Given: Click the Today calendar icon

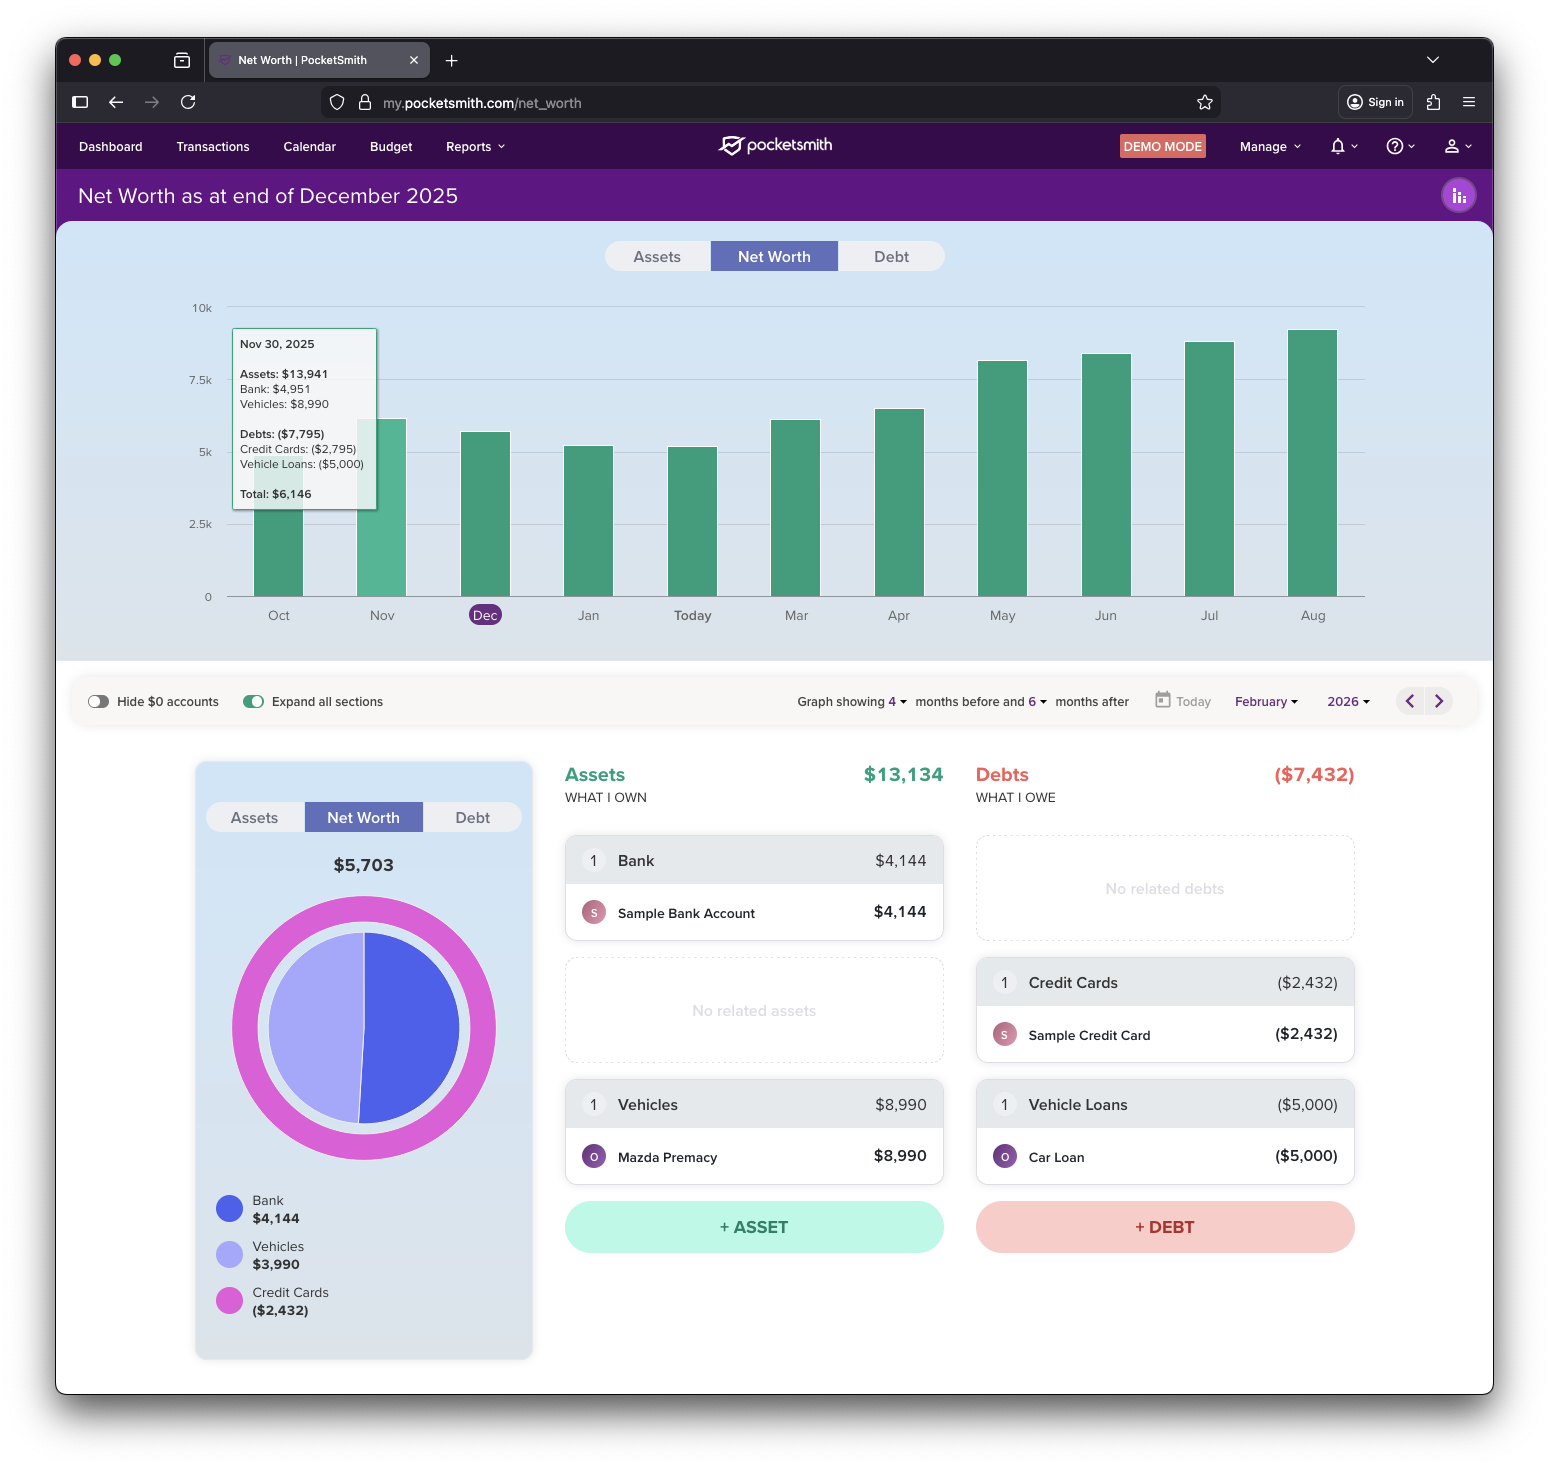Looking at the screenshot, I should [x=1162, y=700].
